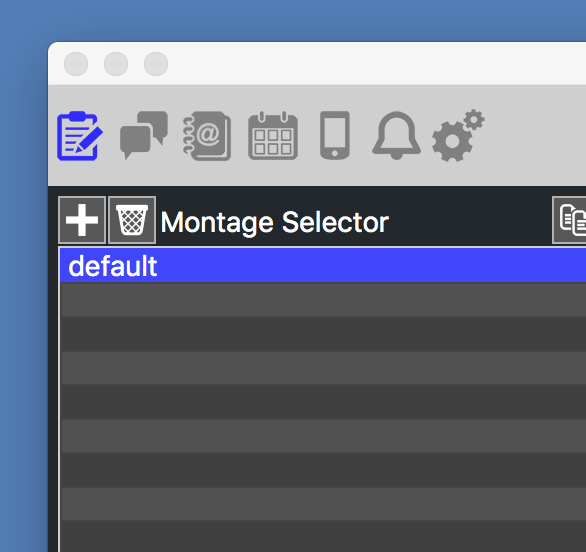This screenshot has width=586, height=552.
Task: Open the gears settings icon
Action: pyautogui.click(x=458, y=135)
